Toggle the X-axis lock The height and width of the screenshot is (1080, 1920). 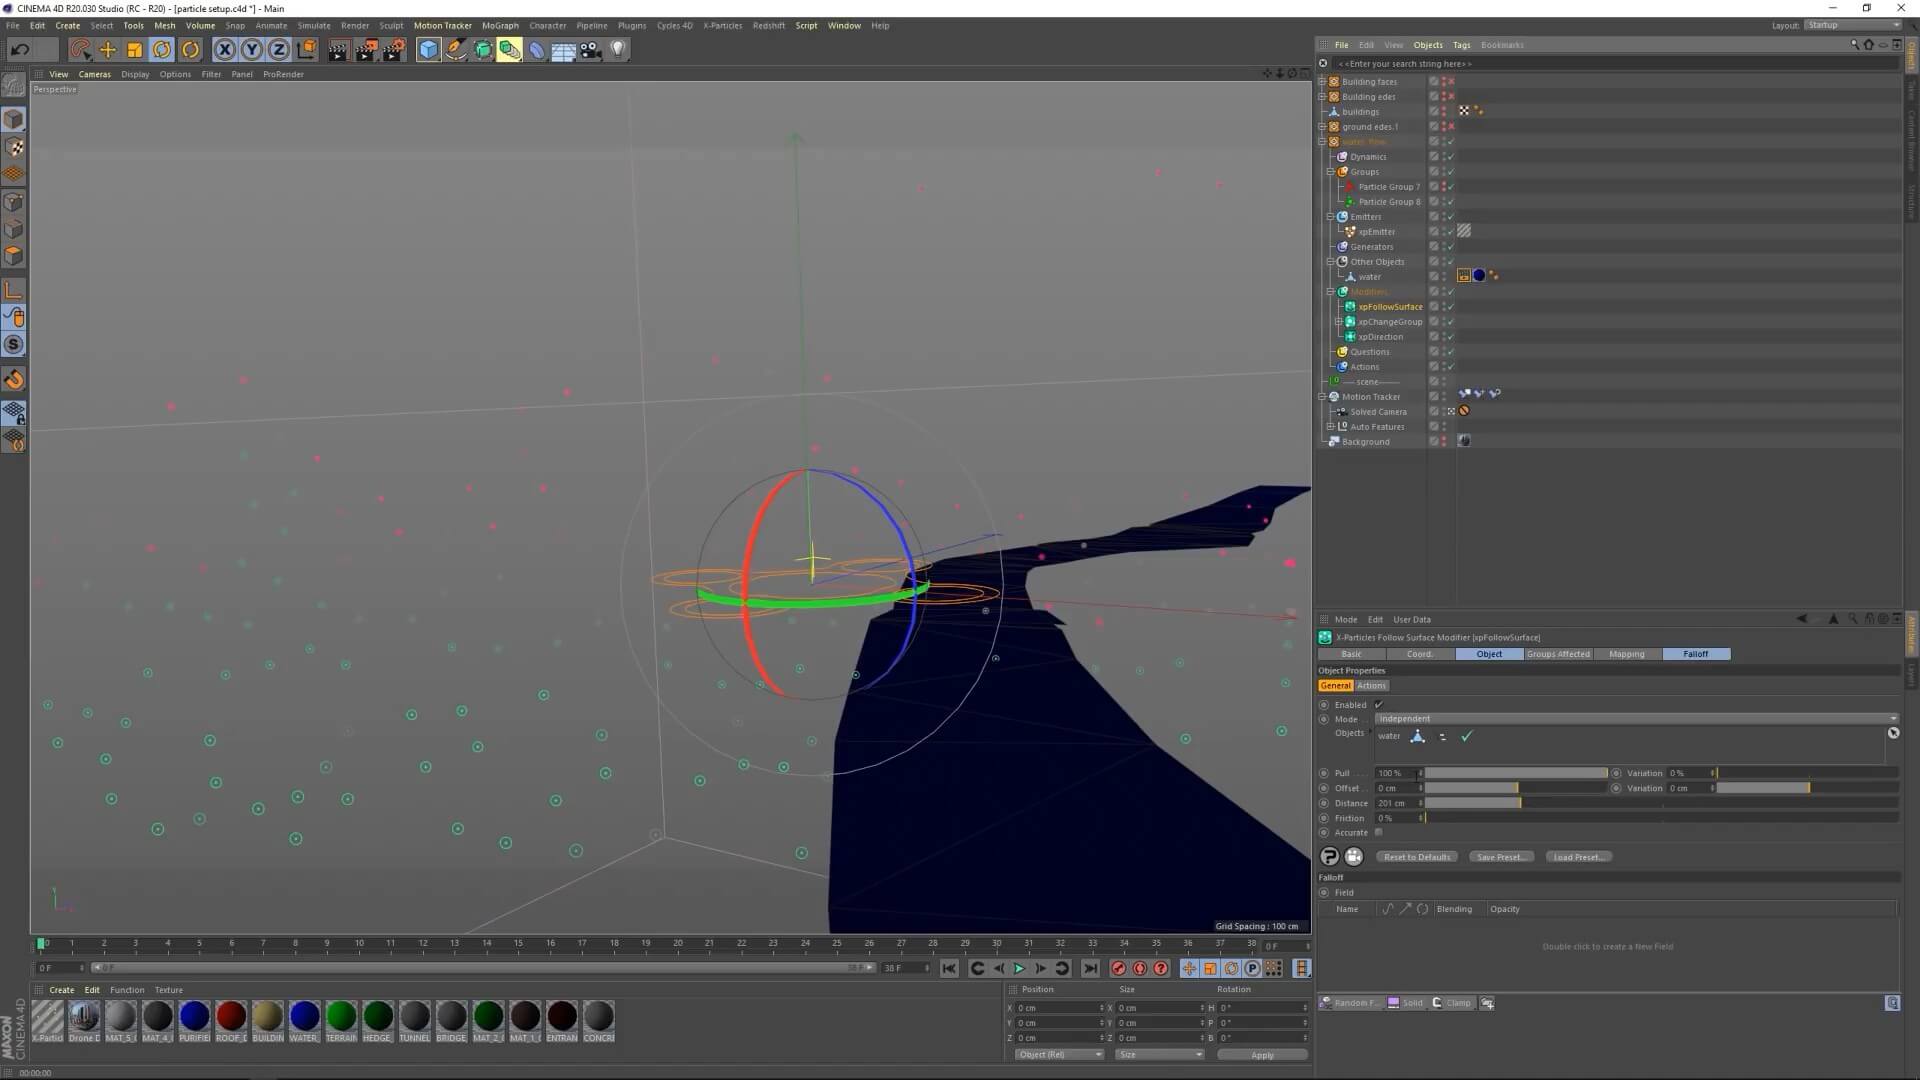pos(225,49)
